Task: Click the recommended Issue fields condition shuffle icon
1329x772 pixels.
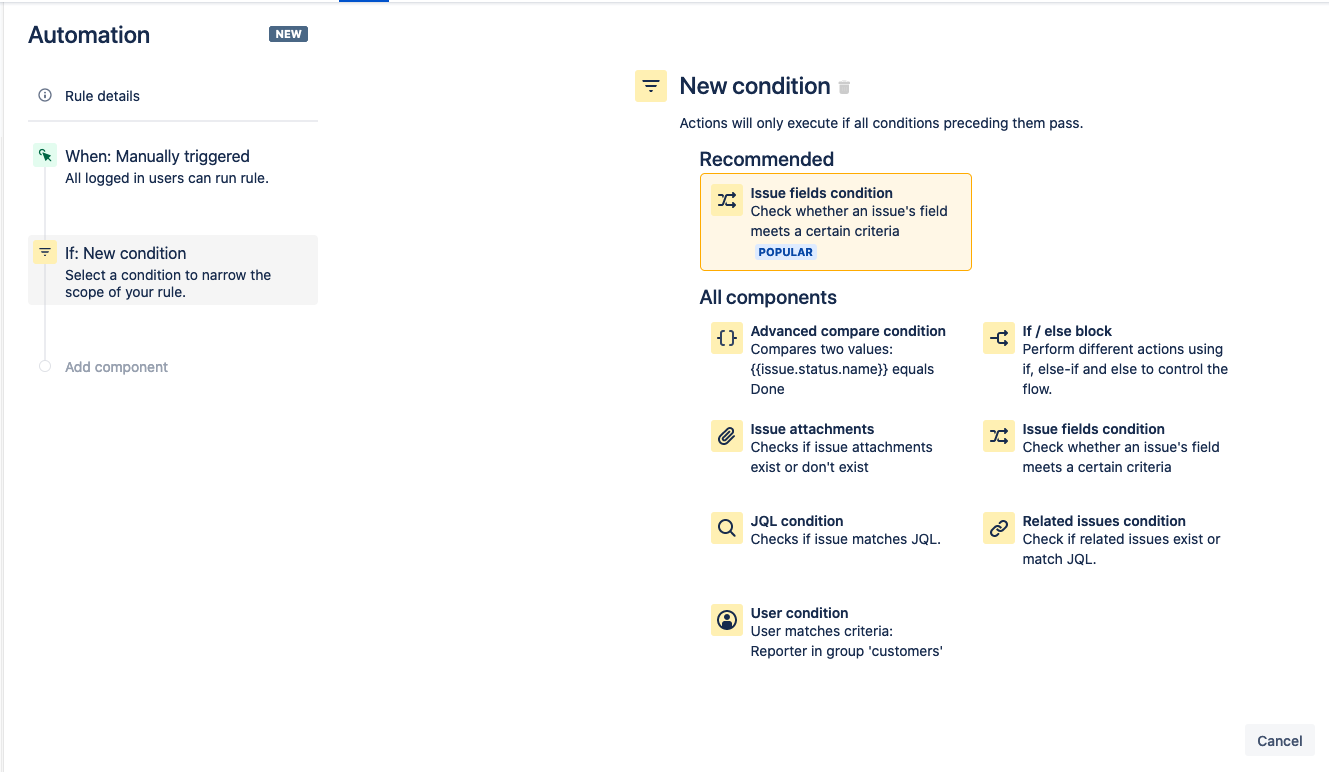Action: pyautogui.click(x=727, y=200)
